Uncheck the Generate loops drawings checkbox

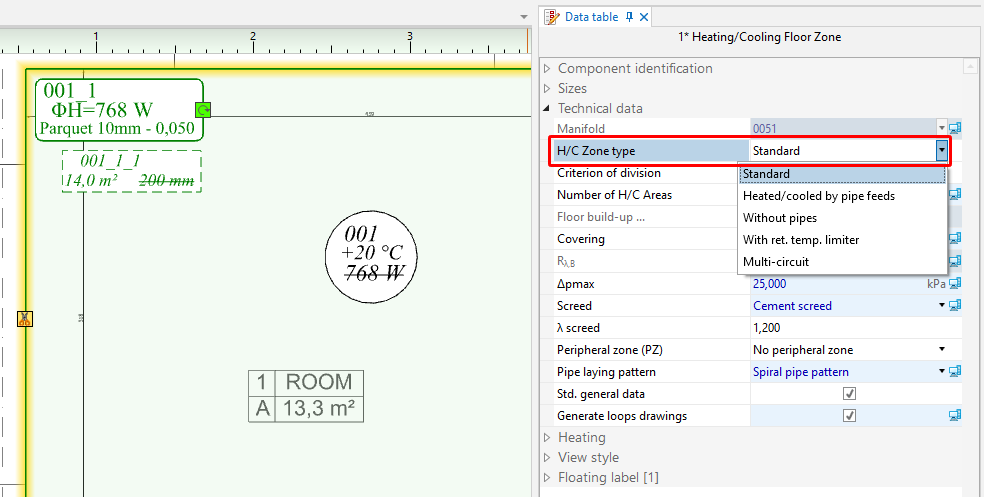849,416
